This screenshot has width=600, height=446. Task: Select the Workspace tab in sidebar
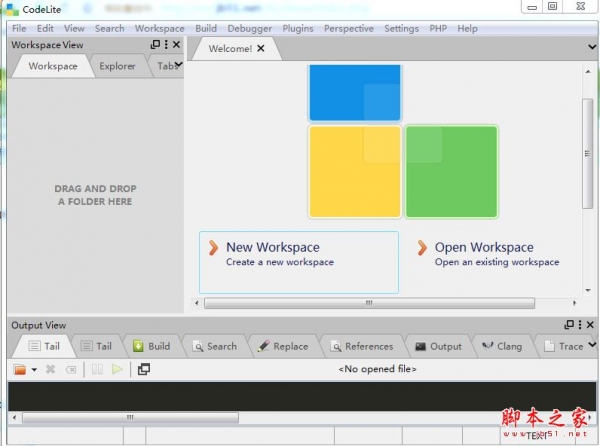coord(53,66)
